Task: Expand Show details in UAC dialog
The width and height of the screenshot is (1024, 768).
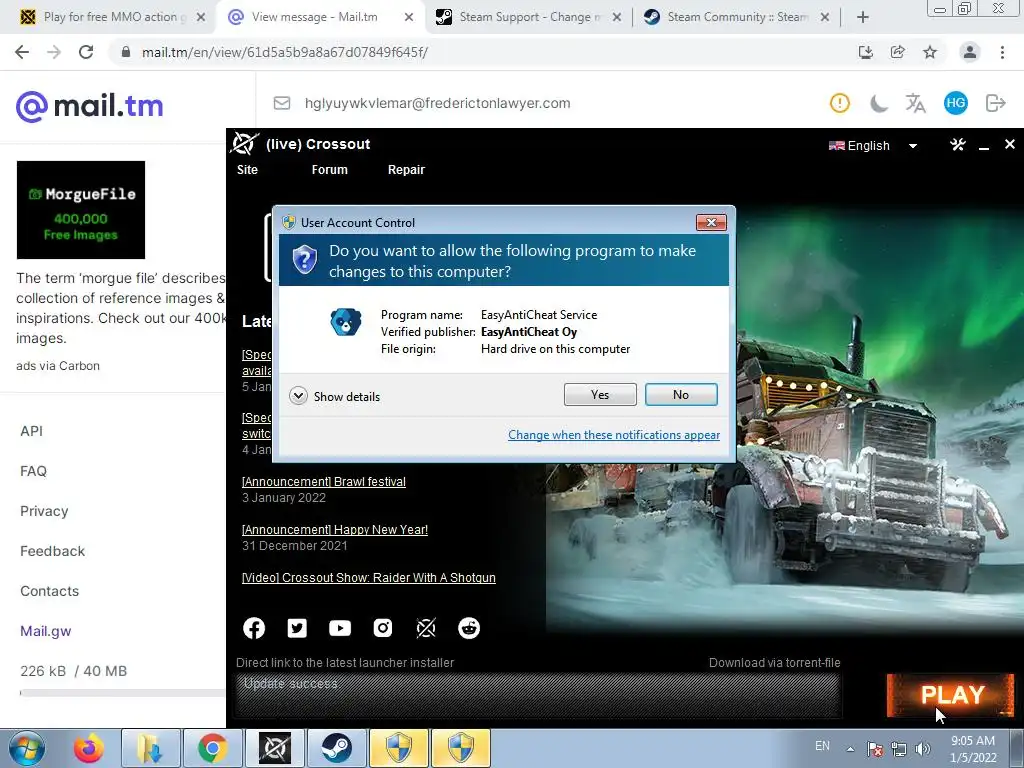Action: coord(334,396)
